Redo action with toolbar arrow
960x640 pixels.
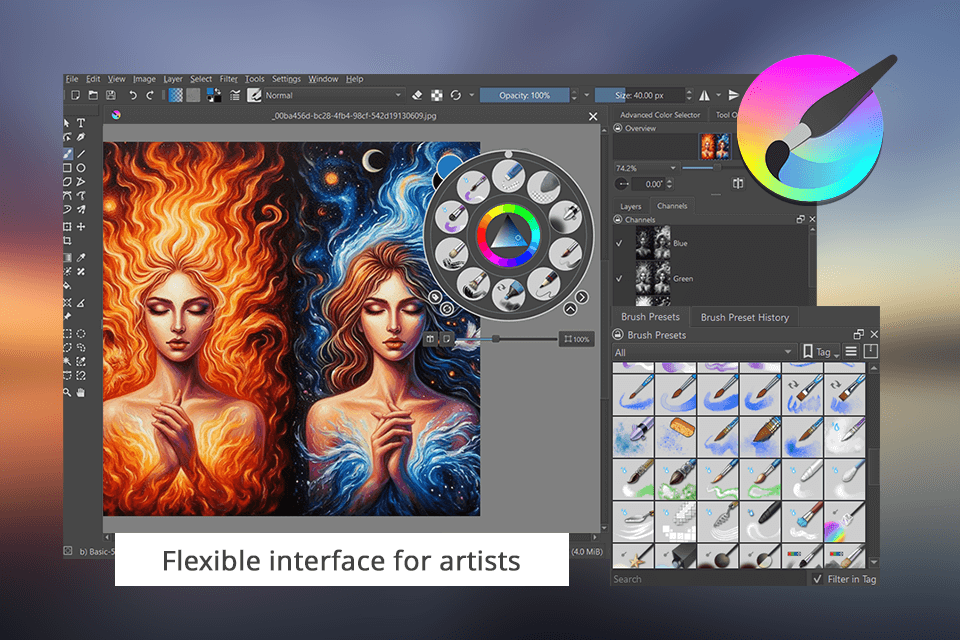tap(150, 95)
